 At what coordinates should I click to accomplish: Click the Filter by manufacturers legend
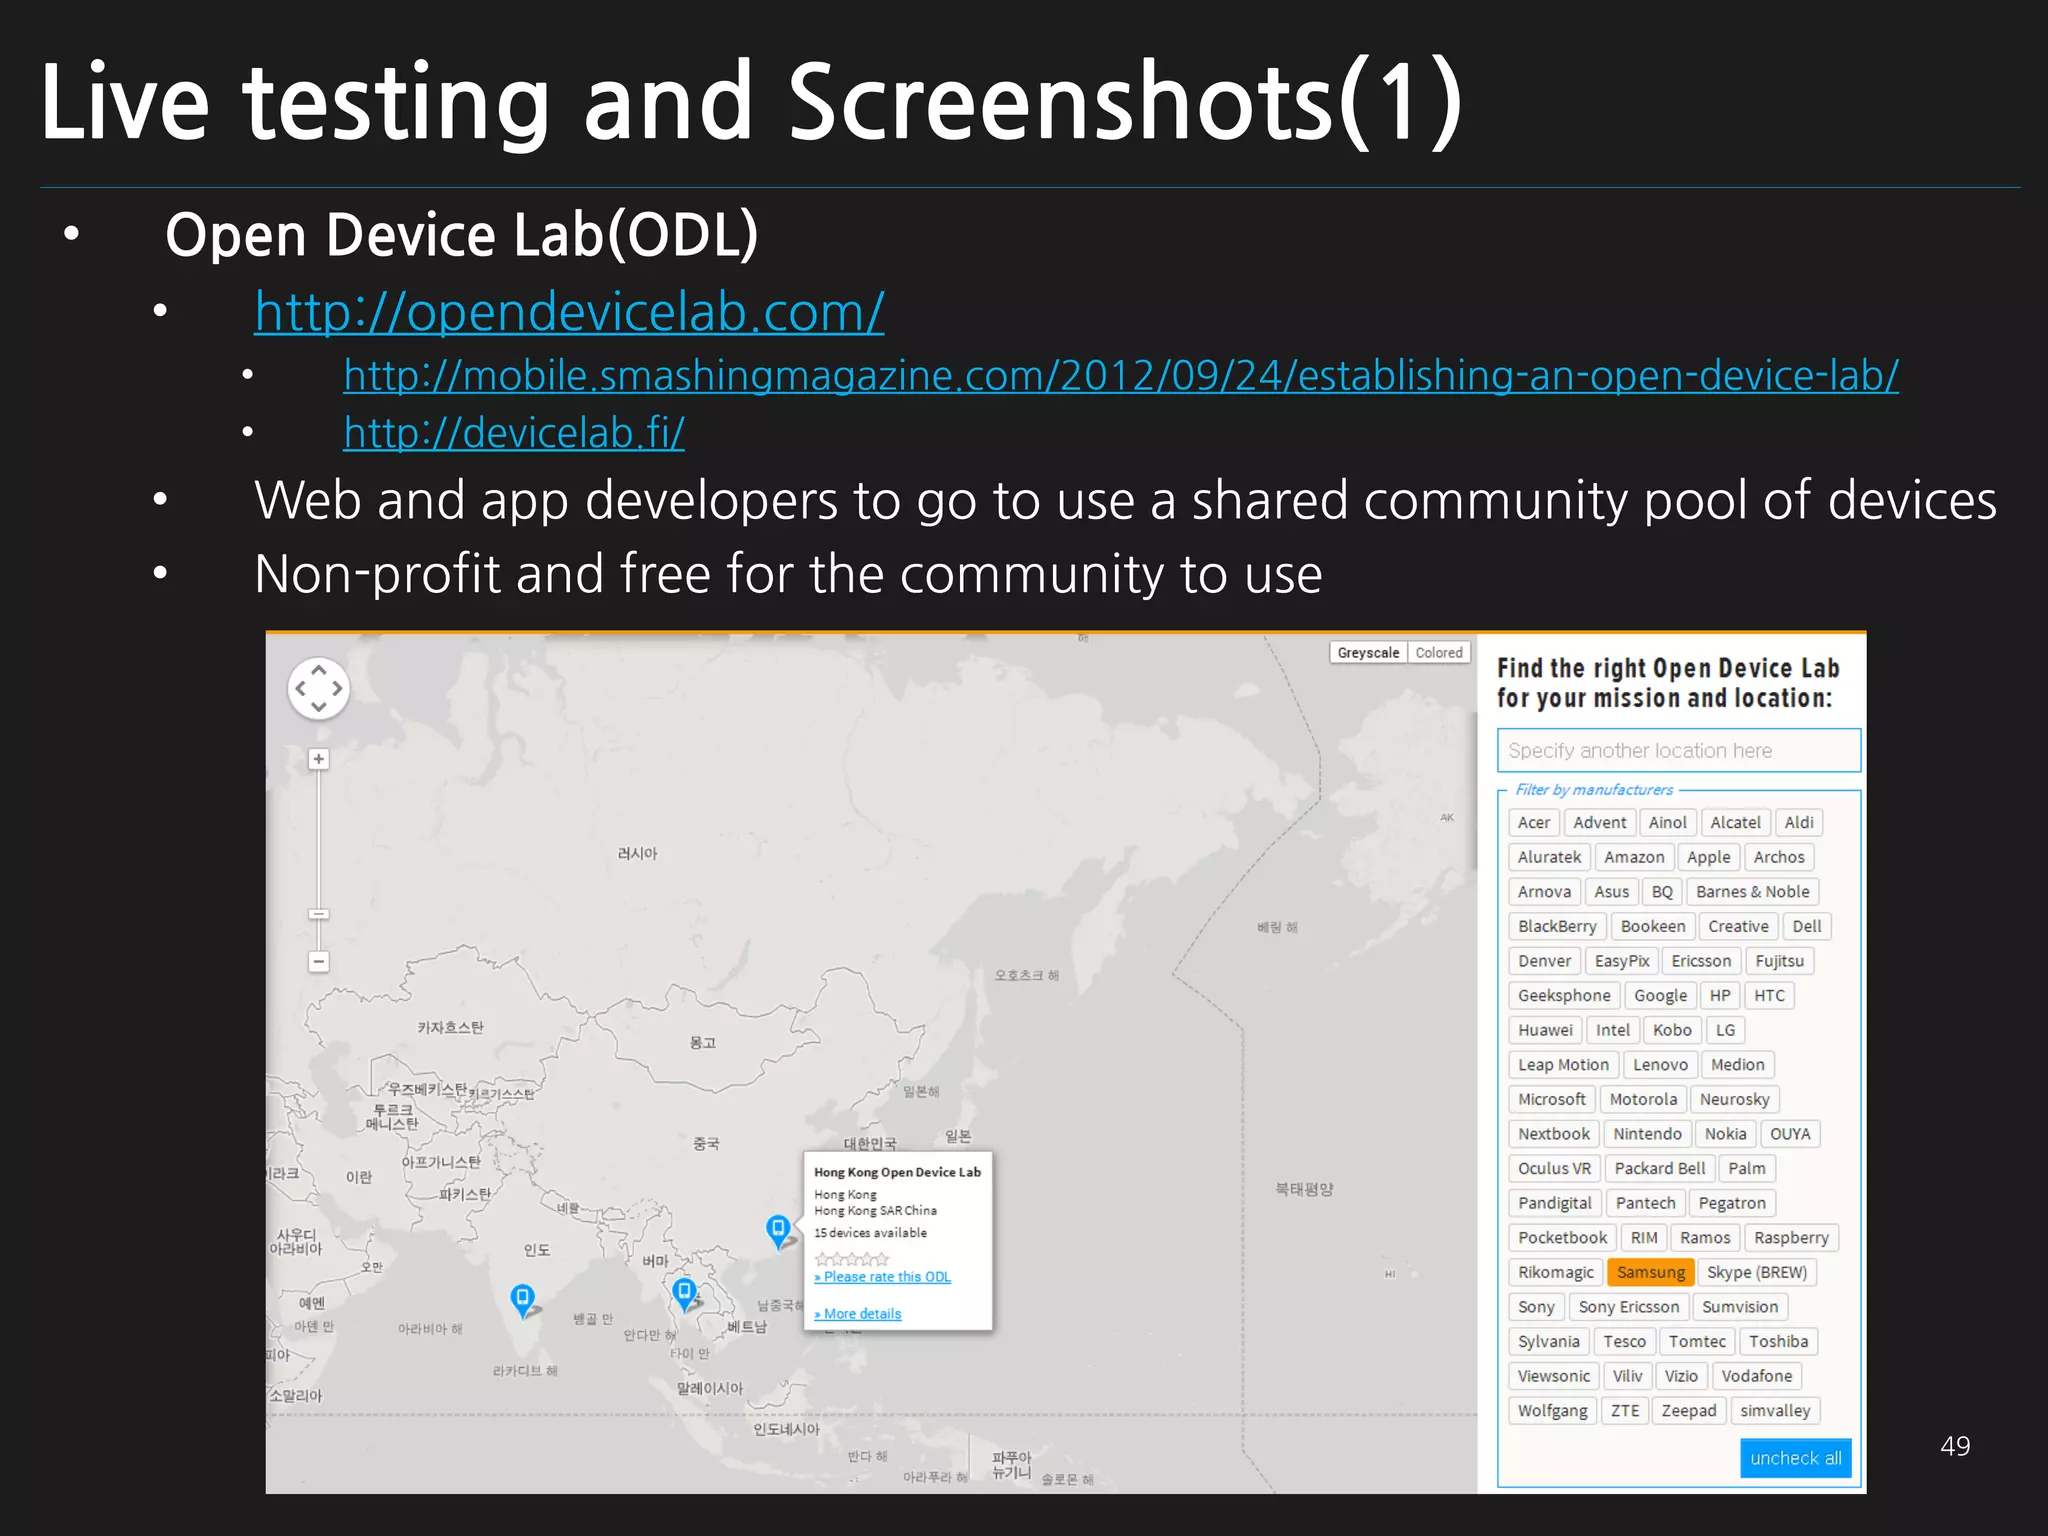1593,790
